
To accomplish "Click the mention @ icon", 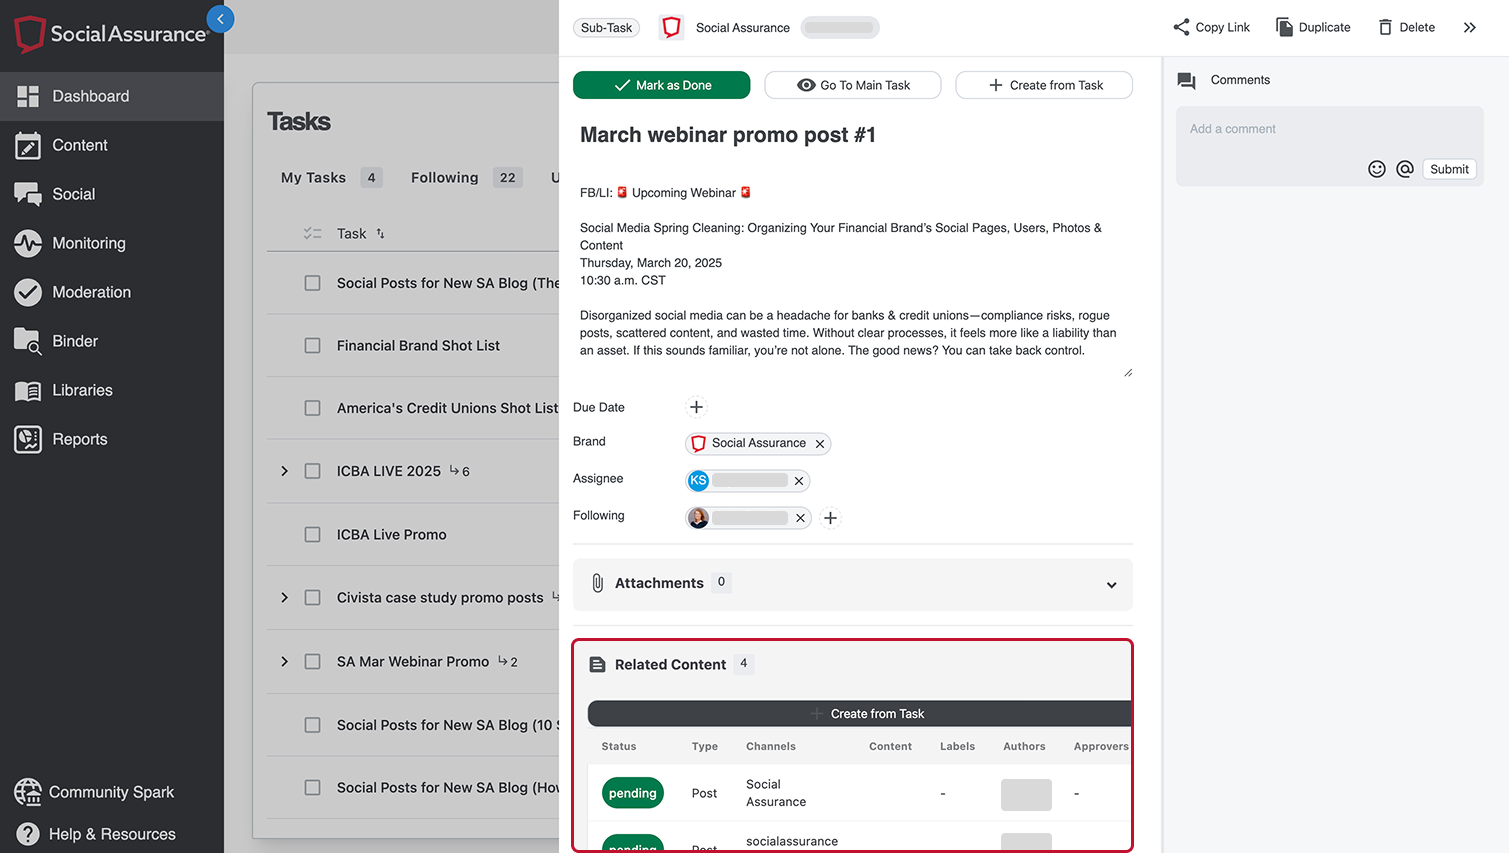I will [x=1405, y=169].
